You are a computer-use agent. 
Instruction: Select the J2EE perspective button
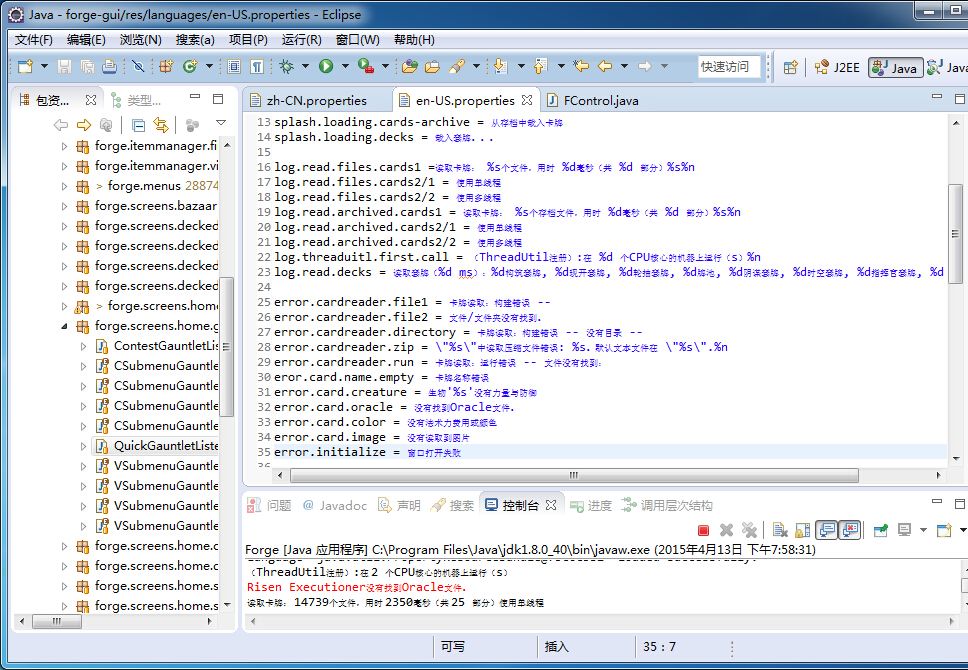coord(836,67)
